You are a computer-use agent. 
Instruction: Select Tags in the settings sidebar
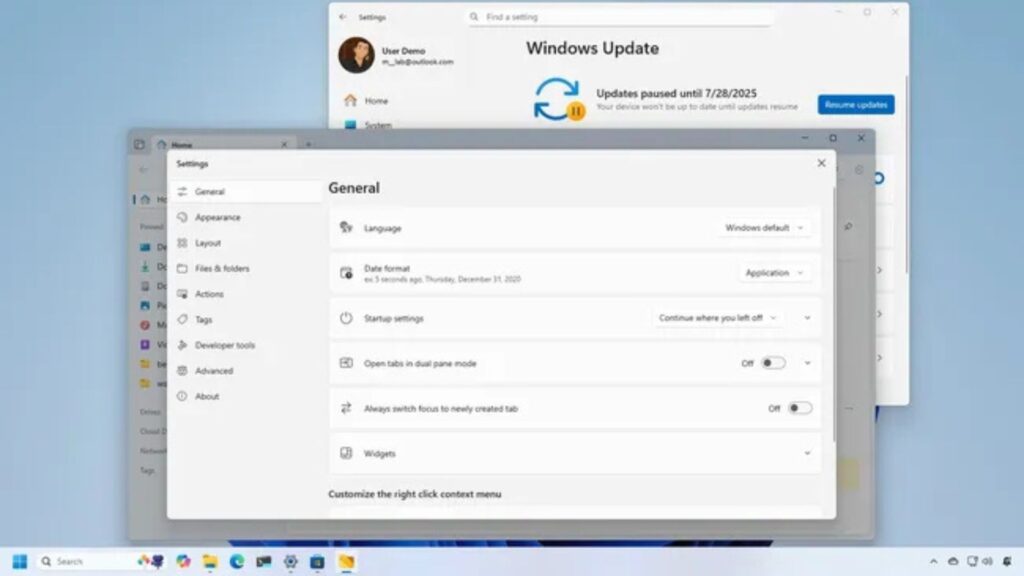203,320
